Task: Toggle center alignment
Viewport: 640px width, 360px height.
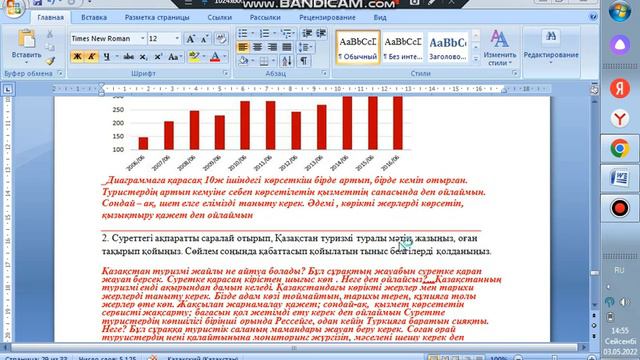Action: [x=258, y=47]
